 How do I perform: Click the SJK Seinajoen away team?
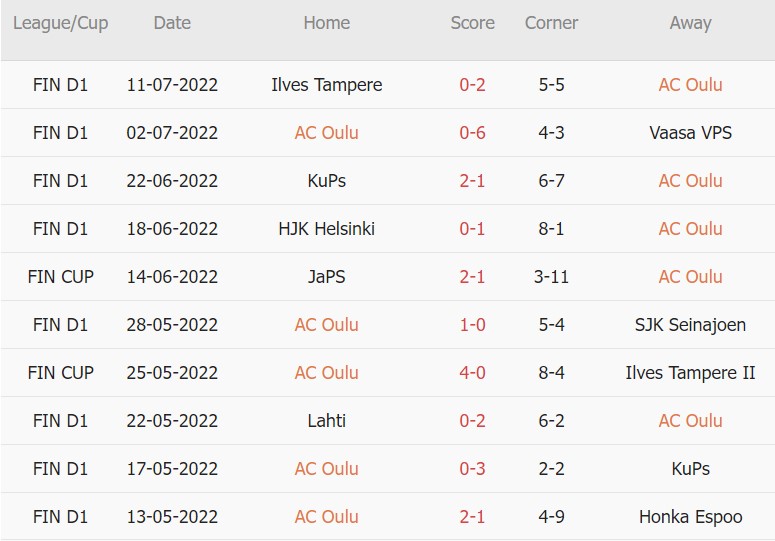[x=690, y=325]
